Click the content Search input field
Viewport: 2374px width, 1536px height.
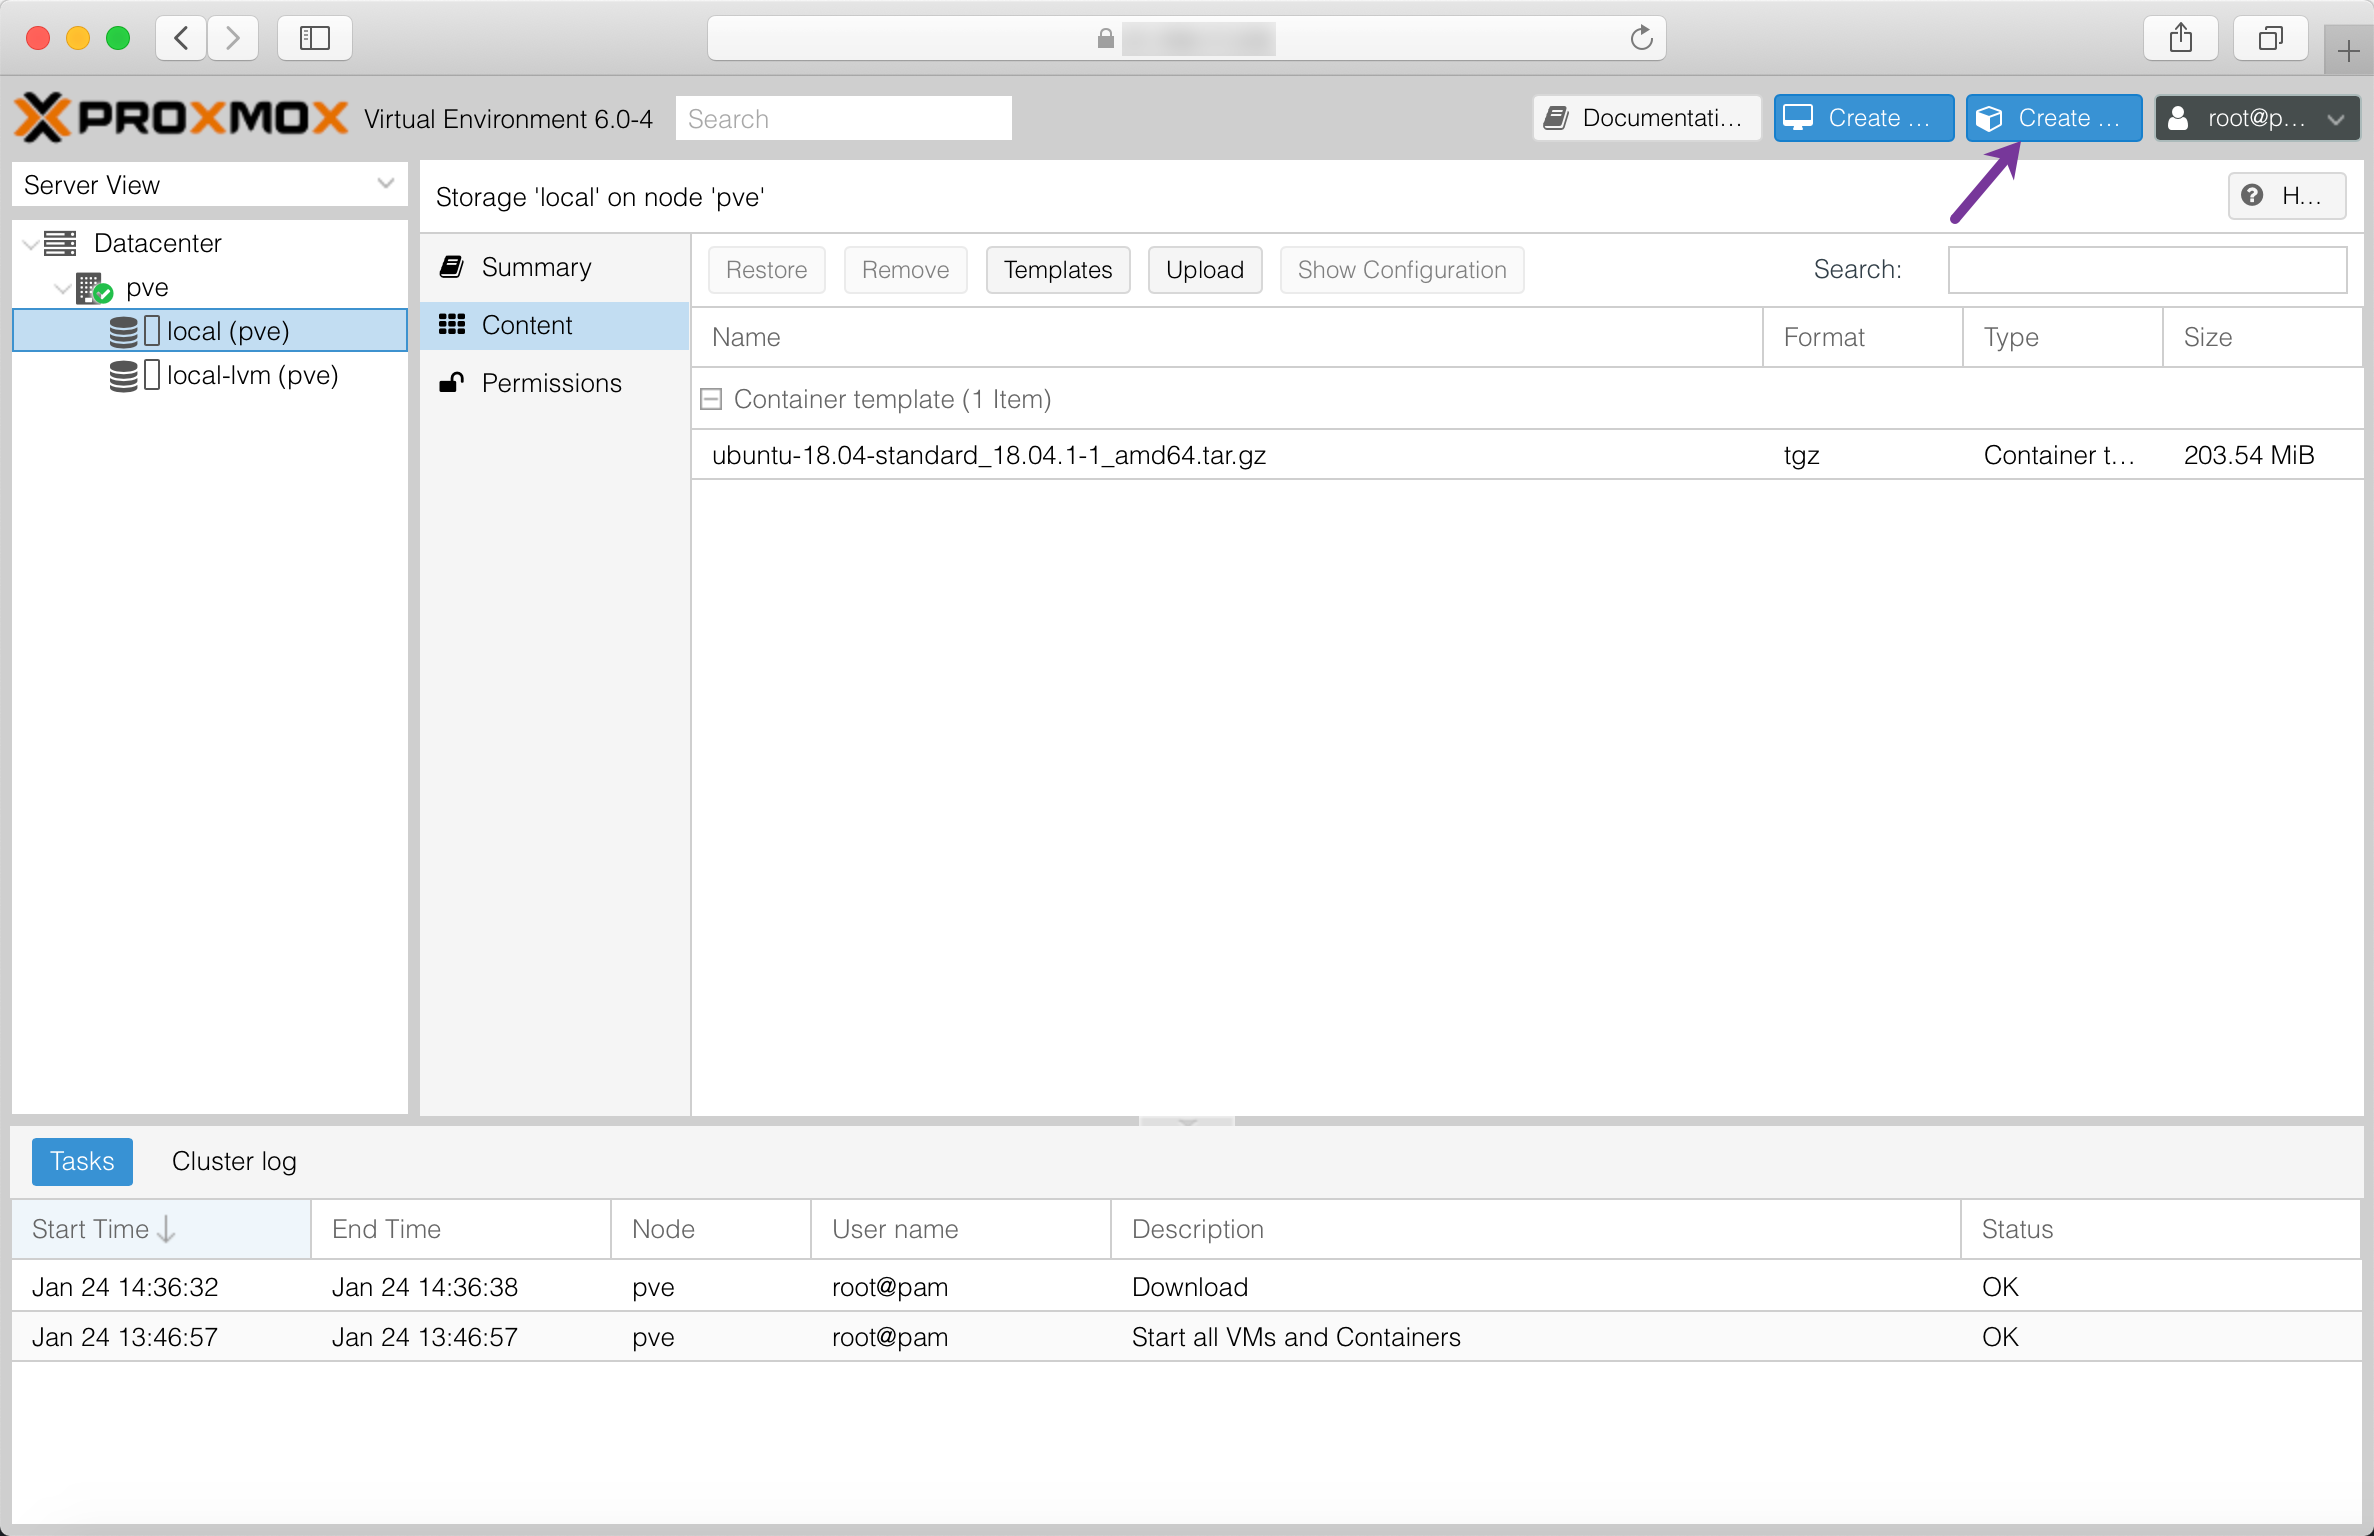[2146, 270]
